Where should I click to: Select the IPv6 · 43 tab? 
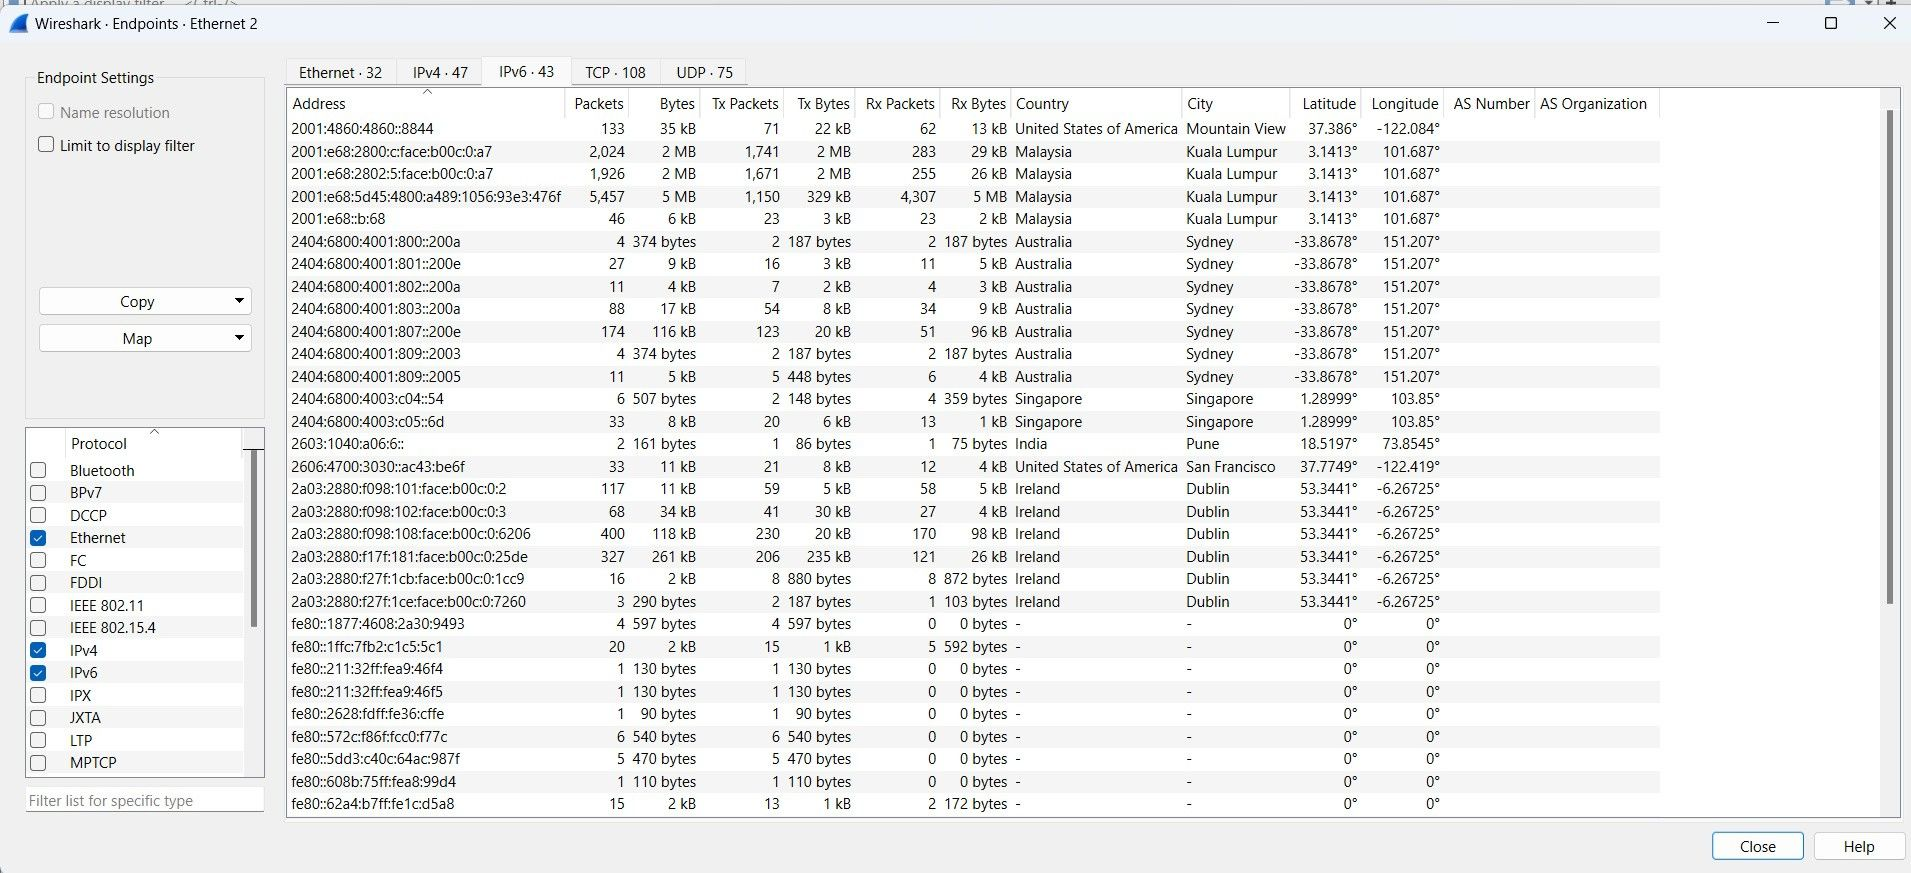(526, 72)
